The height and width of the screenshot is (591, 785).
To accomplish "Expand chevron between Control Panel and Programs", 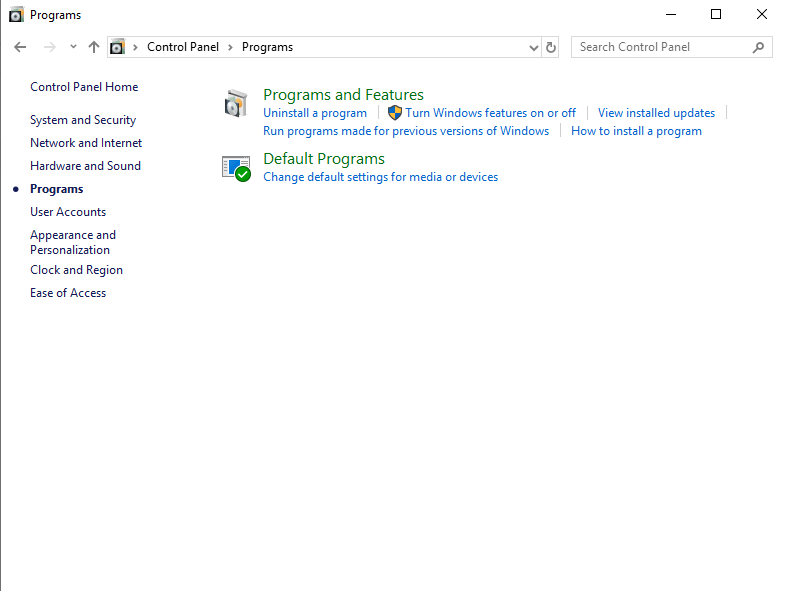I will click(x=230, y=47).
